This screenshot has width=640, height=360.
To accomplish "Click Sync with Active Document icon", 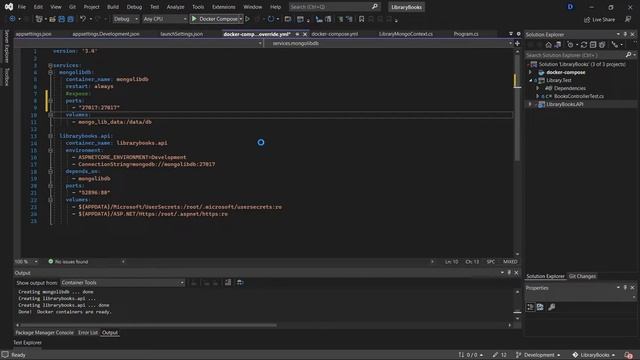I will [x=584, y=45].
